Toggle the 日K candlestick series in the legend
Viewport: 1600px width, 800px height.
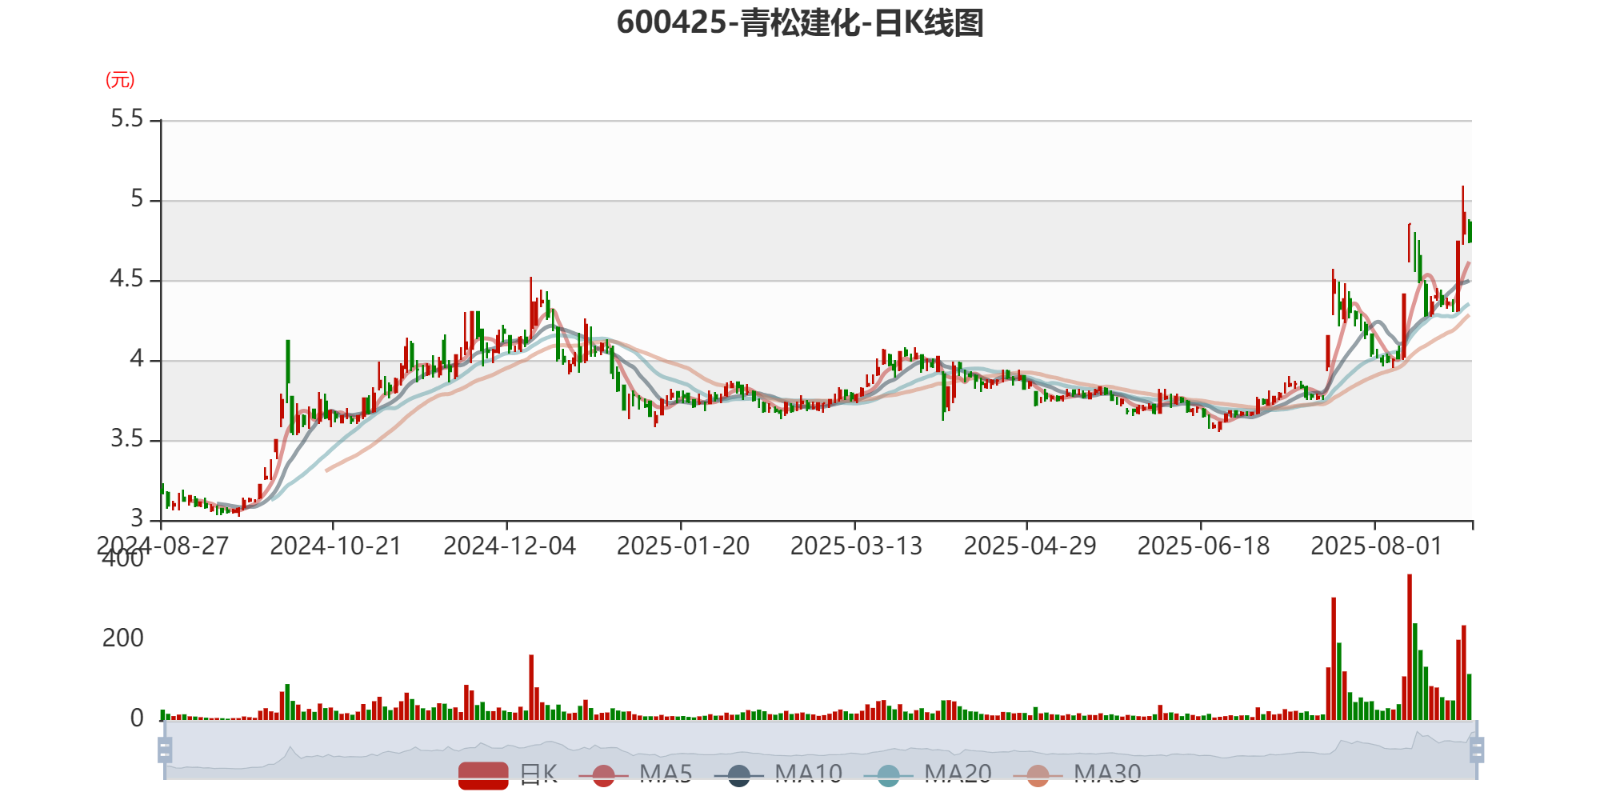508,775
